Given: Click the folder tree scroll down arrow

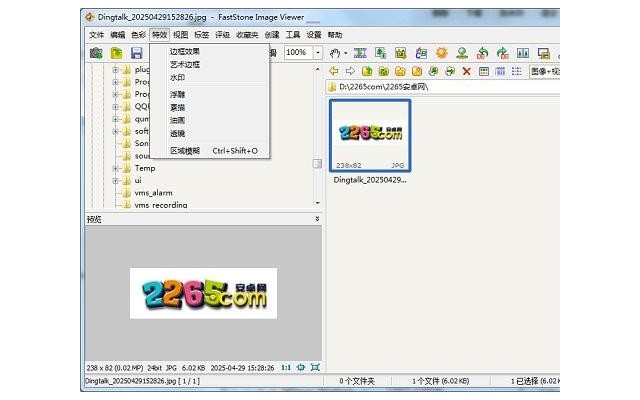Looking at the screenshot, I should pyautogui.click(x=318, y=203).
